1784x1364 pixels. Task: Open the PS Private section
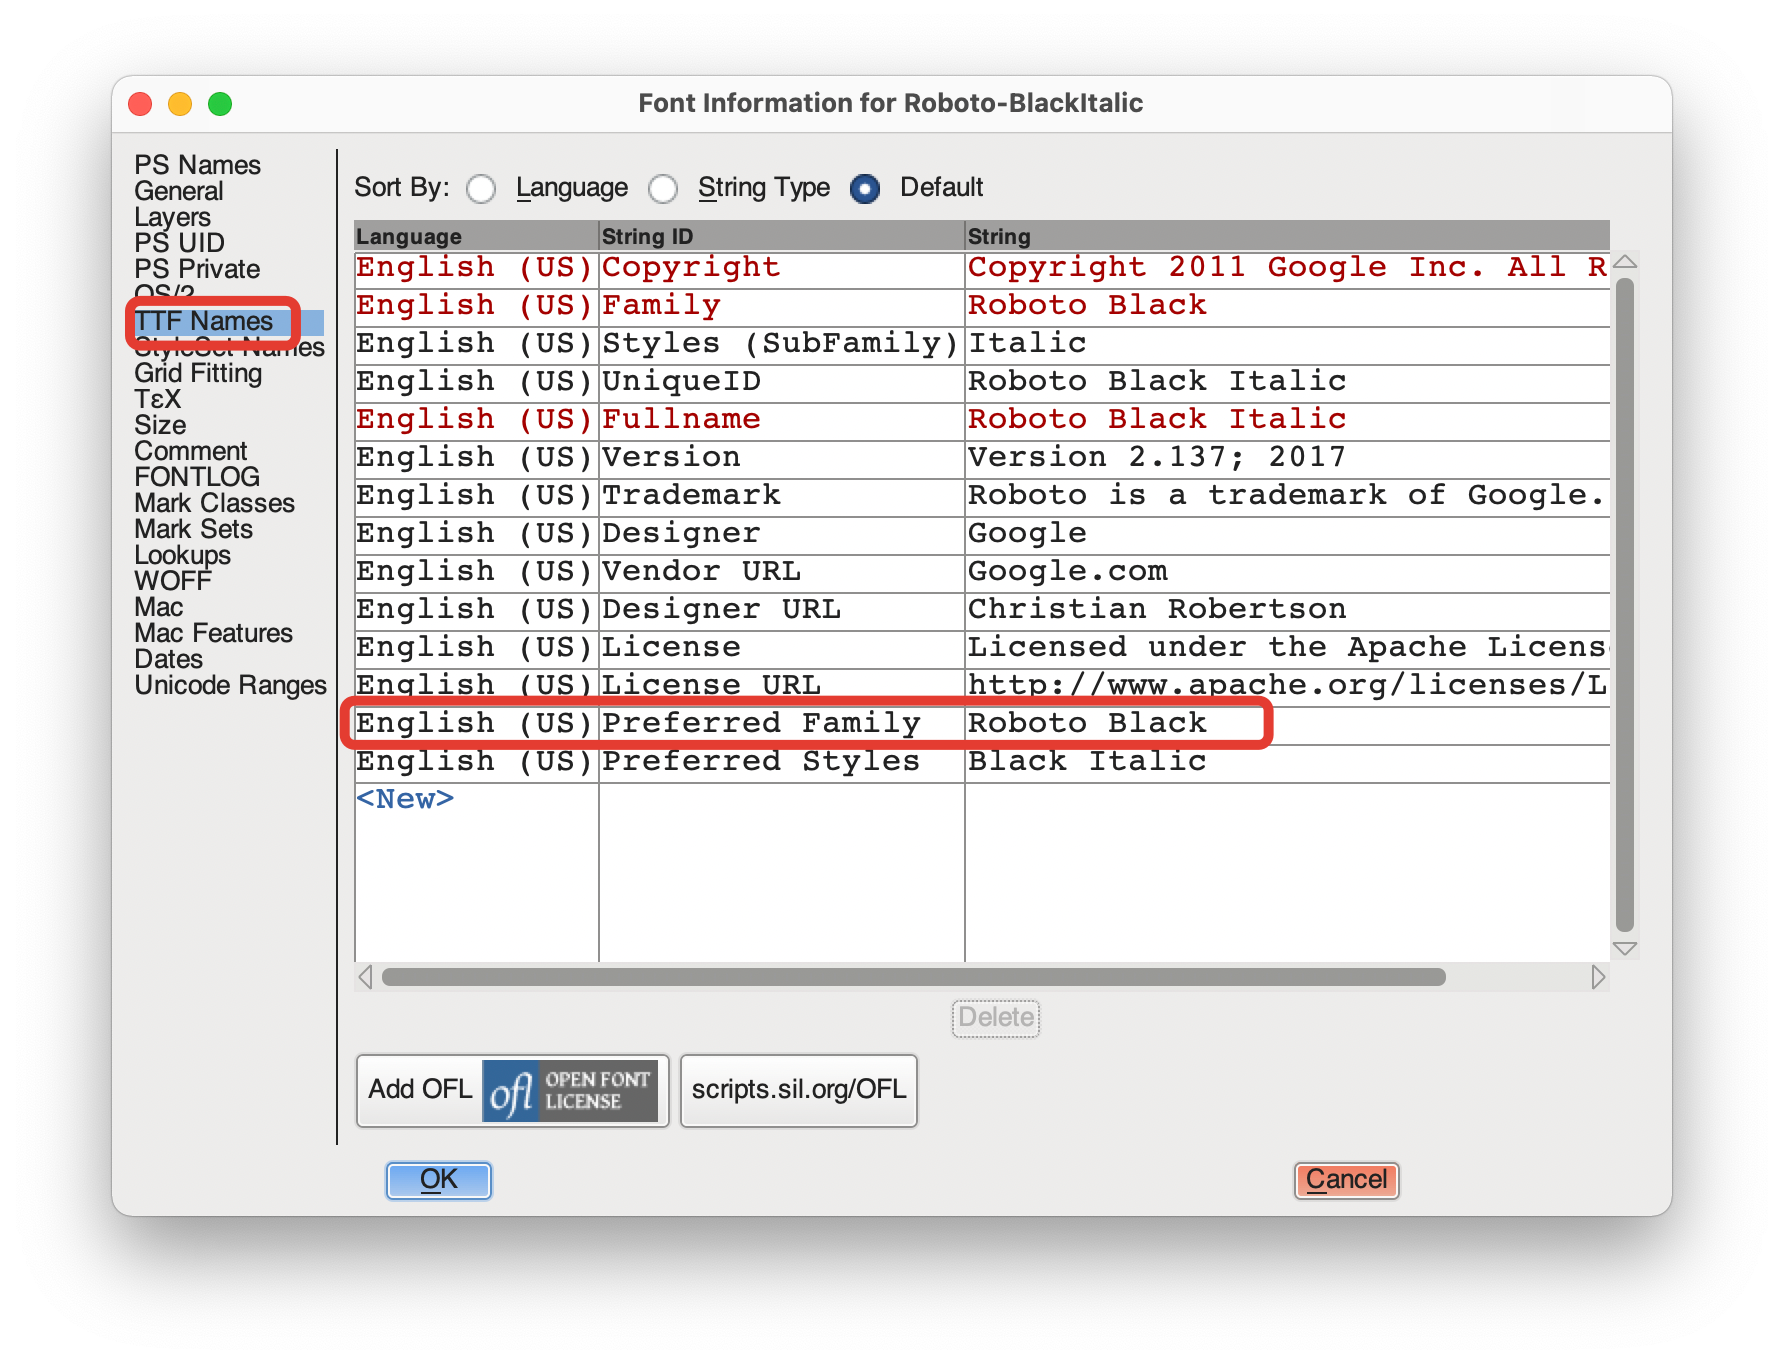197,269
